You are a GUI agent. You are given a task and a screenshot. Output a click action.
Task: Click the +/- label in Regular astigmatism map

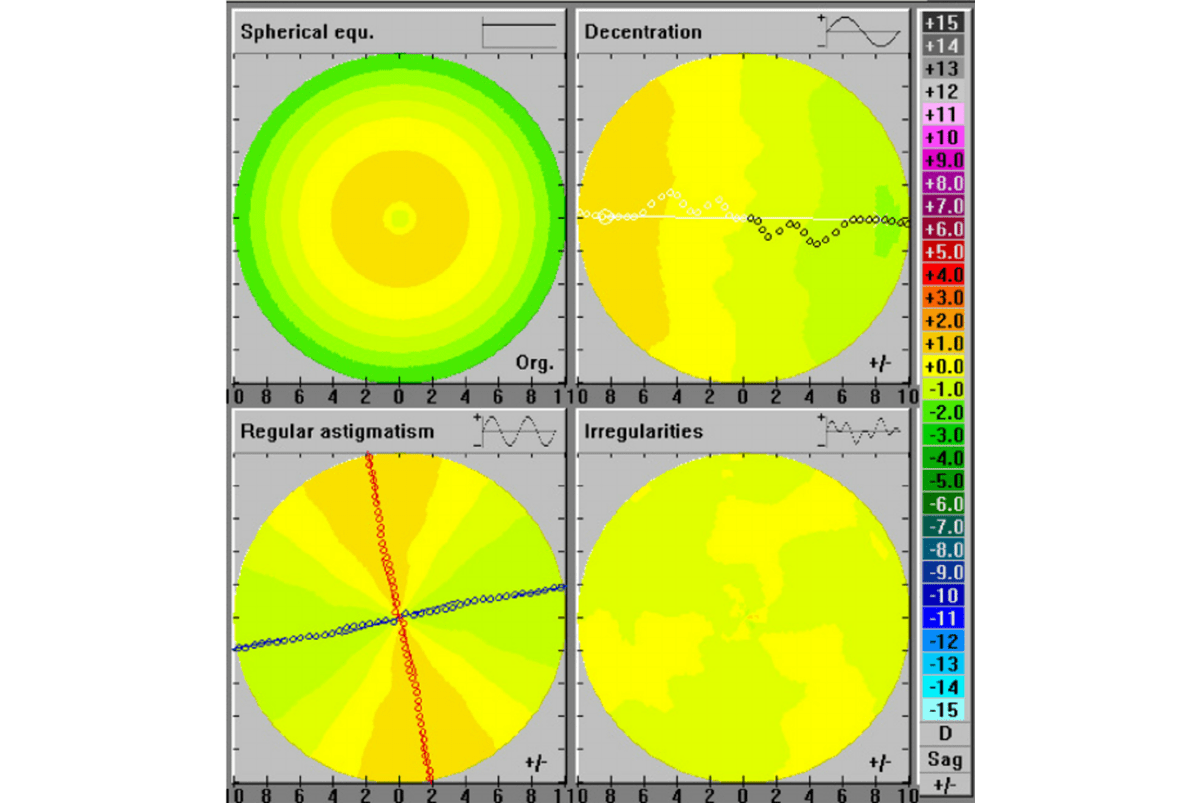[537, 763]
